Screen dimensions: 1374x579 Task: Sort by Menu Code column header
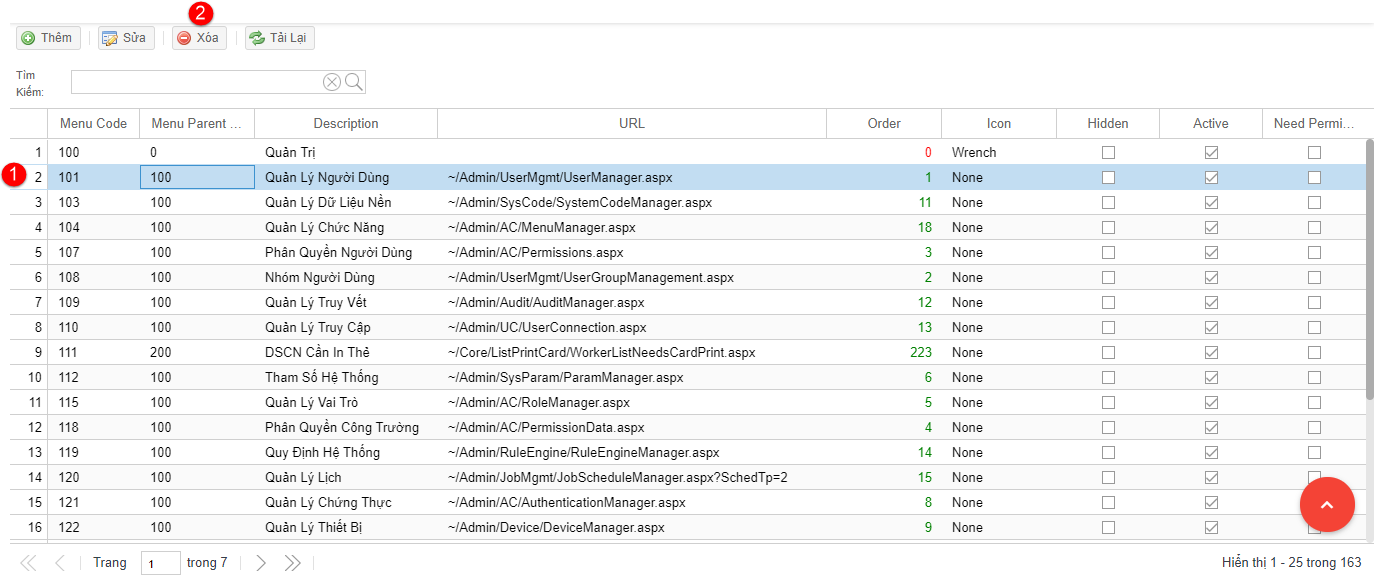click(x=93, y=124)
